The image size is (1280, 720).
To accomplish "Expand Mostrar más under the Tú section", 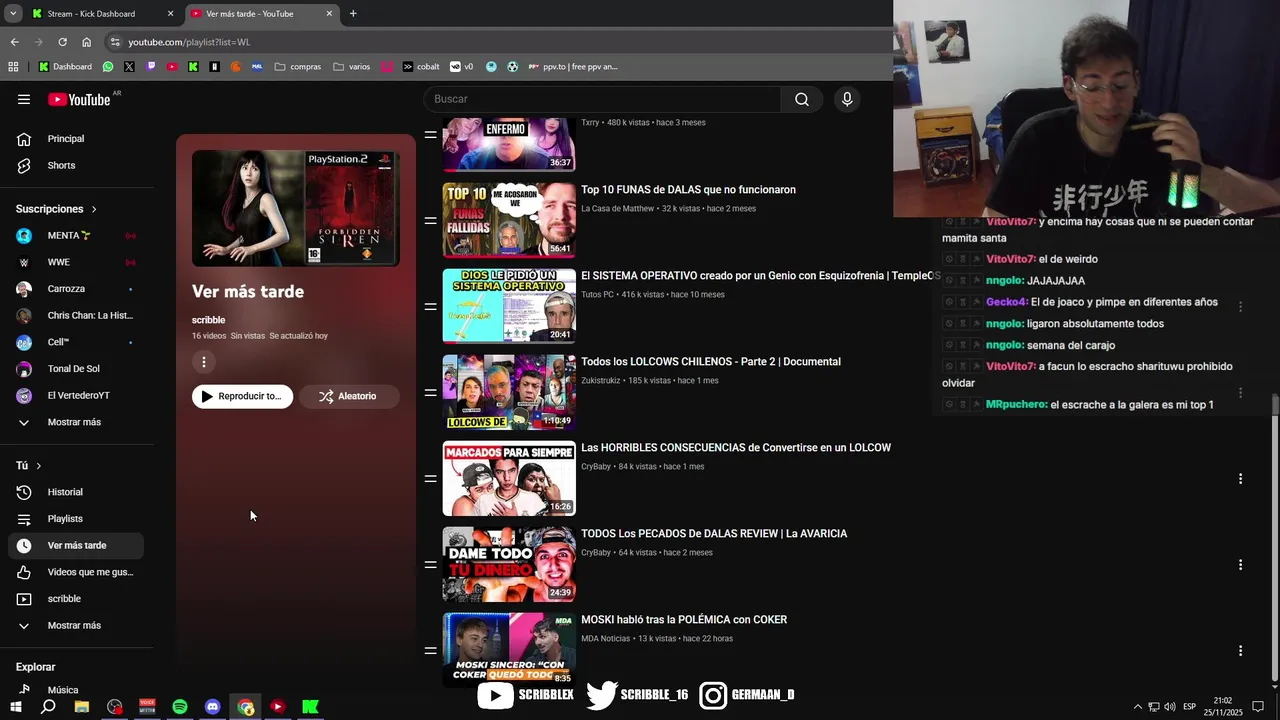I will 76,626.
